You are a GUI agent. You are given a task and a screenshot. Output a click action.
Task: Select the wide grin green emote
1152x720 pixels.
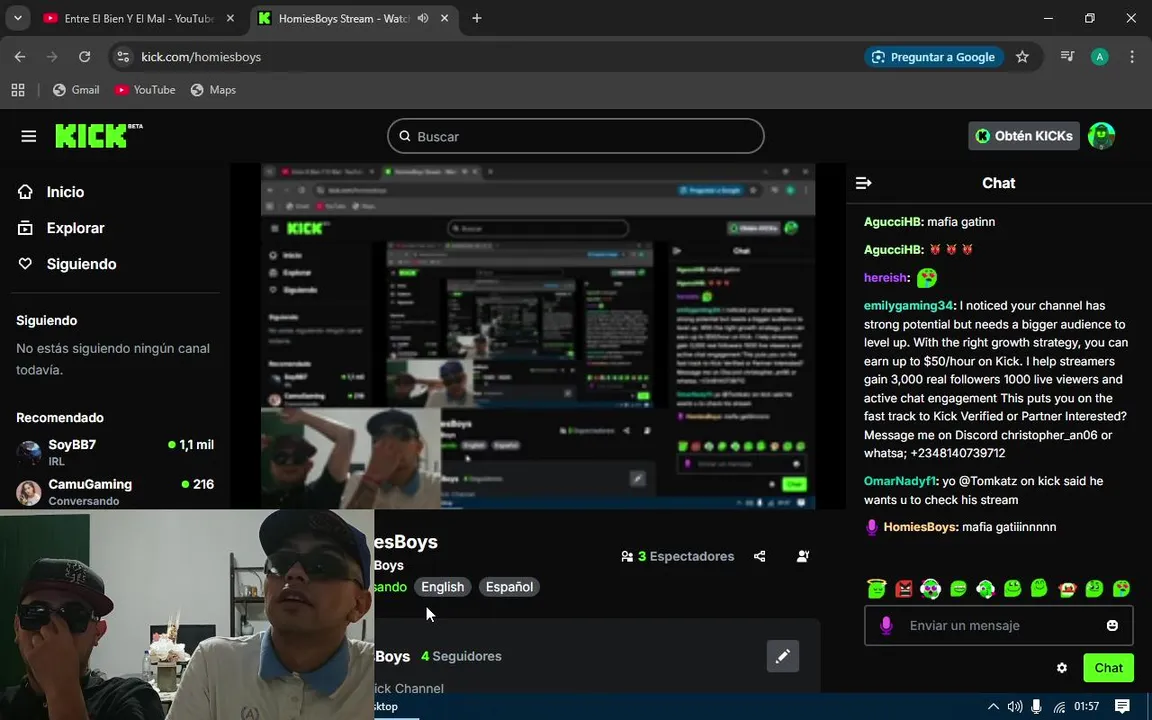[x=958, y=588]
